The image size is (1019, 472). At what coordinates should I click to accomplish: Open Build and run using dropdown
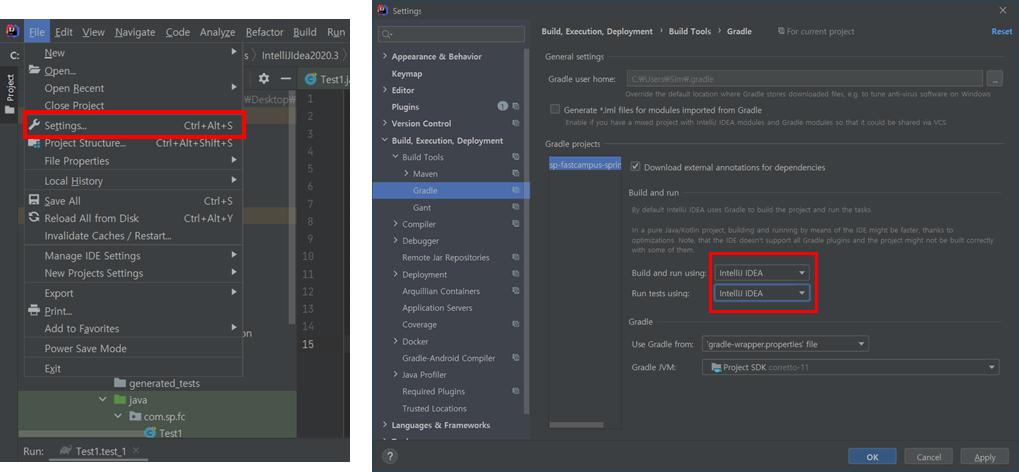click(x=762, y=272)
